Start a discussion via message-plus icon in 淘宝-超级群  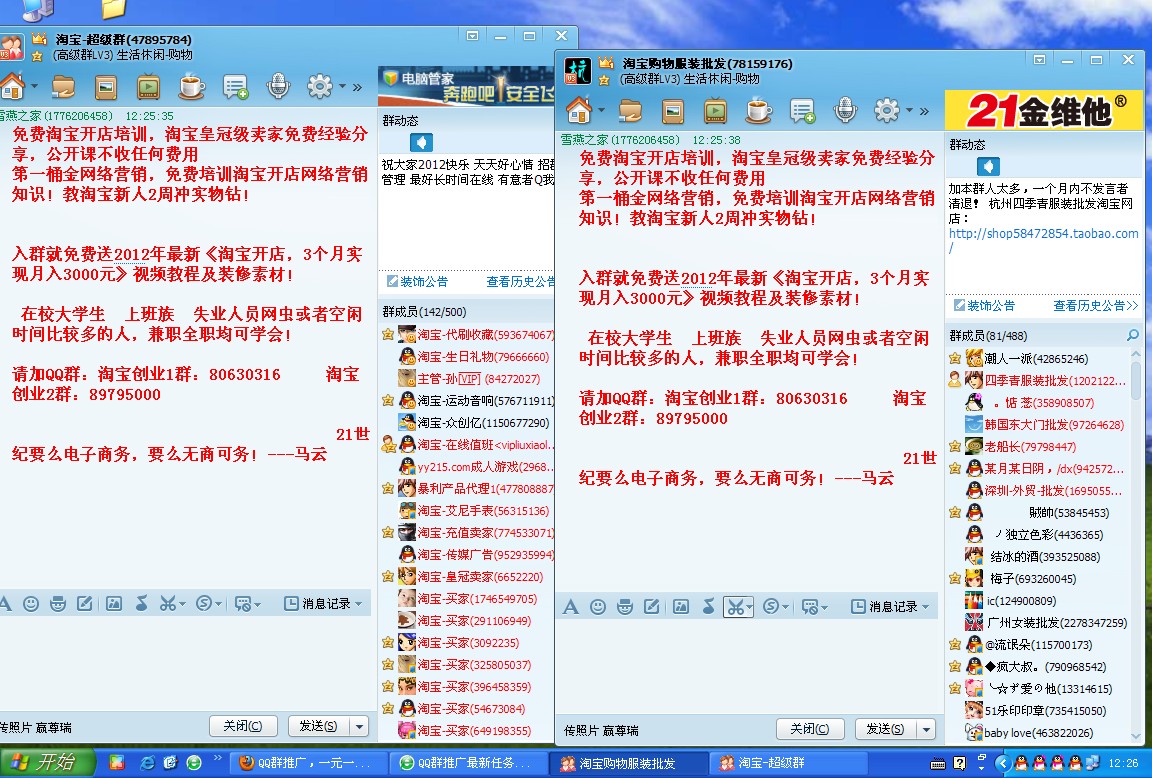(236, 87)
